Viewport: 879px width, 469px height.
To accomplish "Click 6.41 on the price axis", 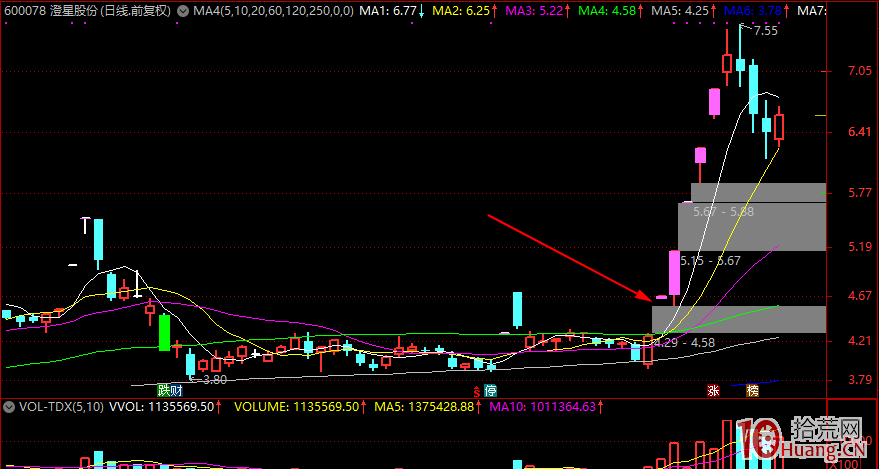I will [x=861, y=133].
